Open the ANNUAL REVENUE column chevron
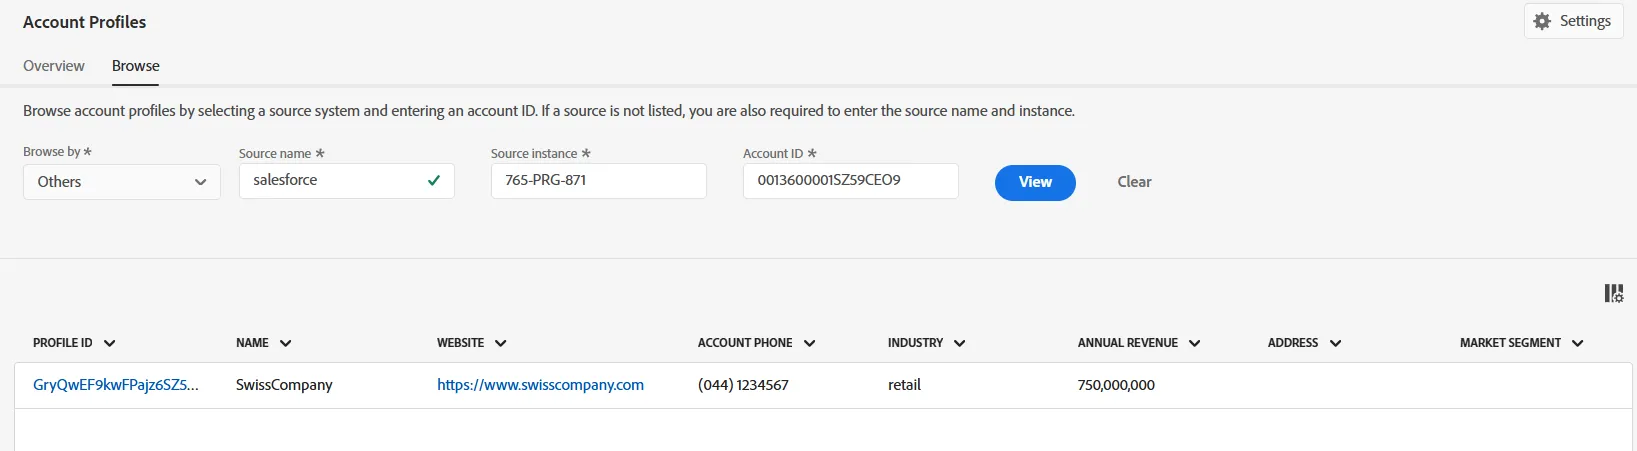 point(1195,343)
